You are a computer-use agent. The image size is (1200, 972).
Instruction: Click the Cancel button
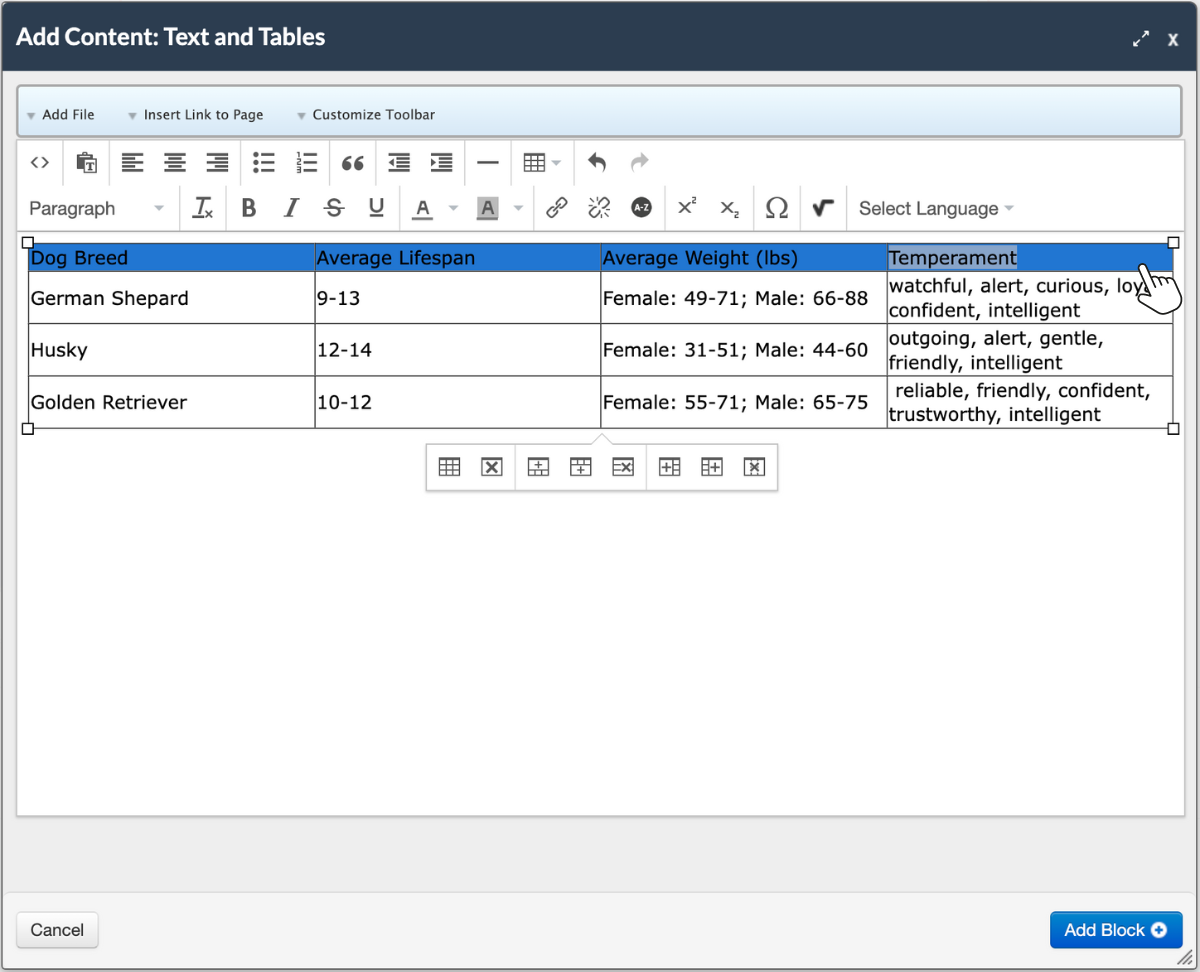coord(57,930)
